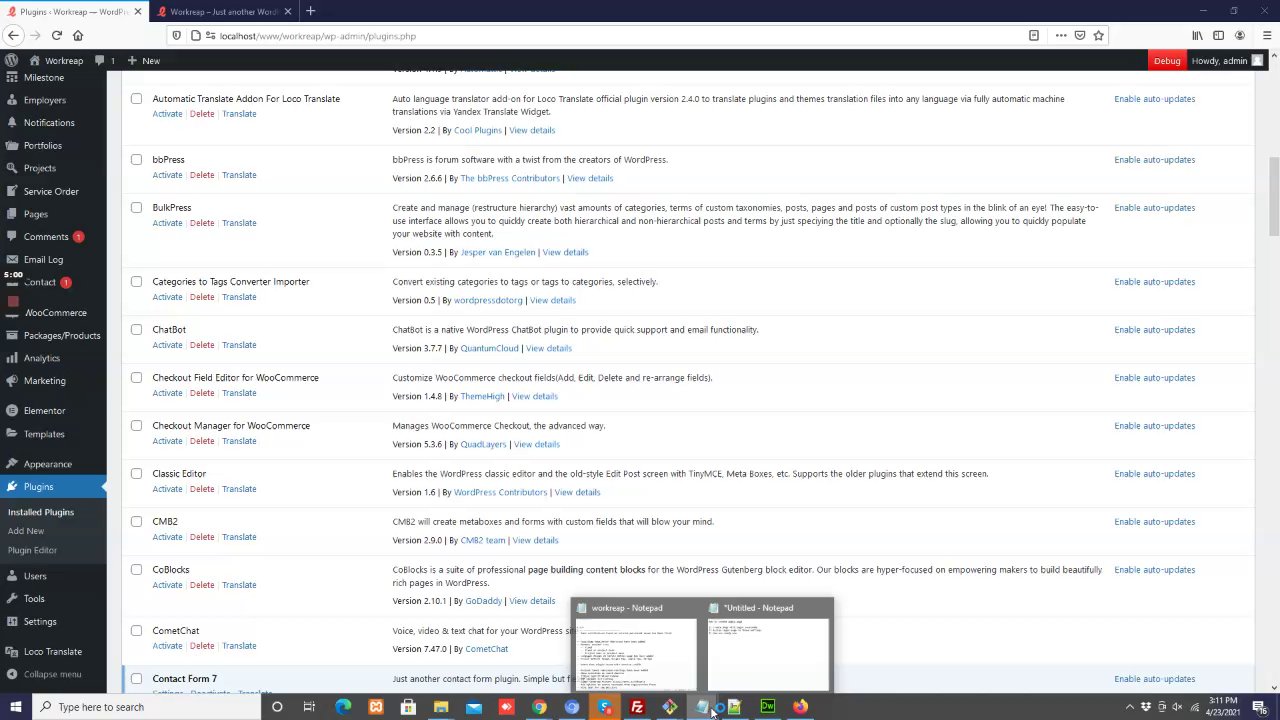Open page actions three-dot menu
The width and height of the screenshot is (1280, 720).
pyautogui.click(x=1061, y=35)
